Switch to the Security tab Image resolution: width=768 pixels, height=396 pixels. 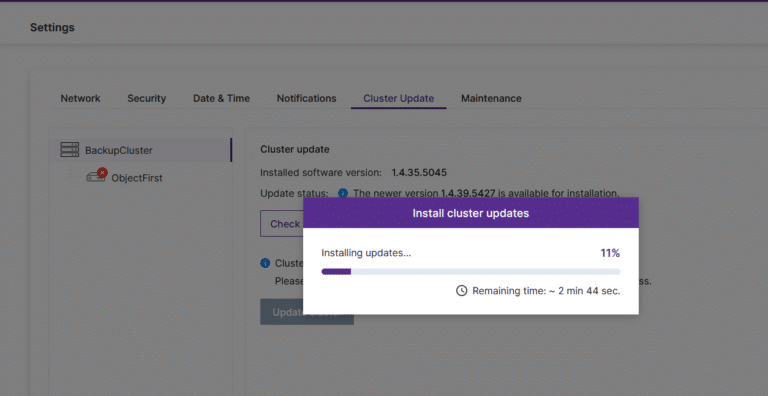(x=146, y=99)
